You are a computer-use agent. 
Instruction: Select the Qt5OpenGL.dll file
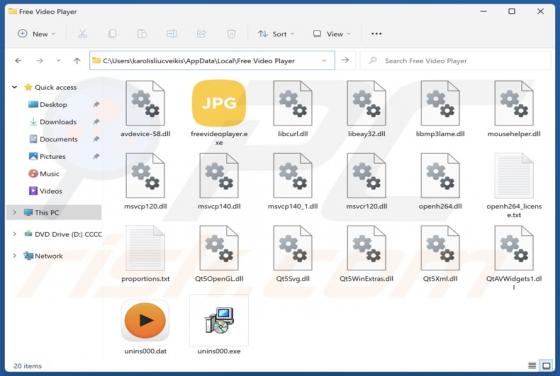[219, 254]
